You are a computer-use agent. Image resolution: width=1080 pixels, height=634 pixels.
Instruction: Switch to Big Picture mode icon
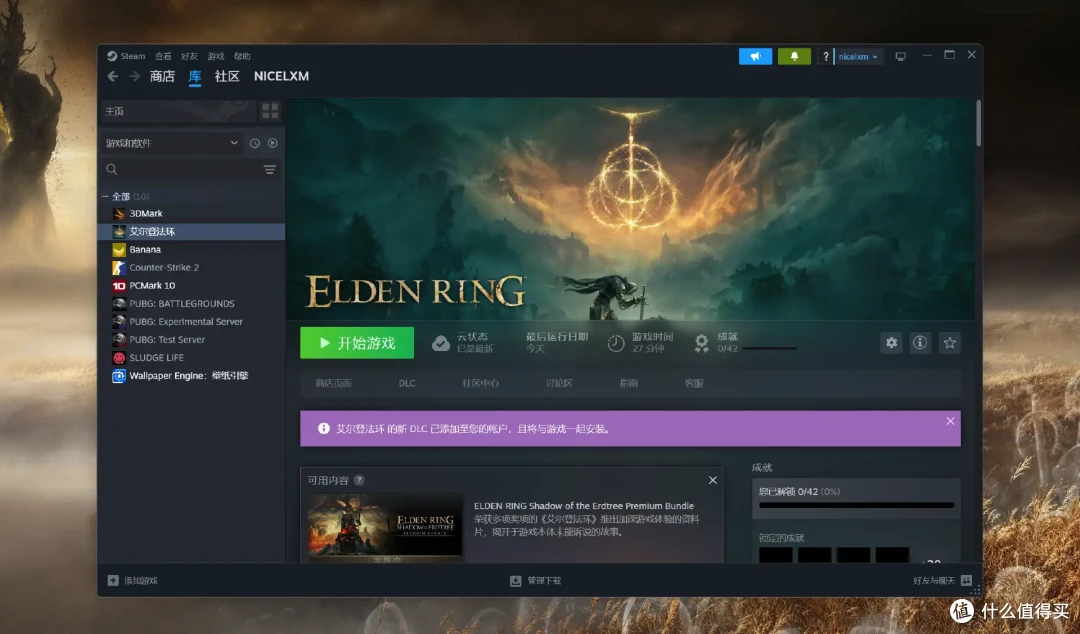click(900, 57)
